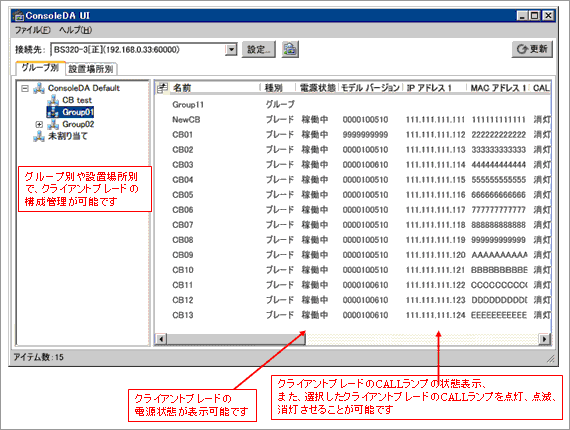The image size is (570, 430).
Task: Click IP address 111.111.111.124 cell
Action: click(435, 315)
